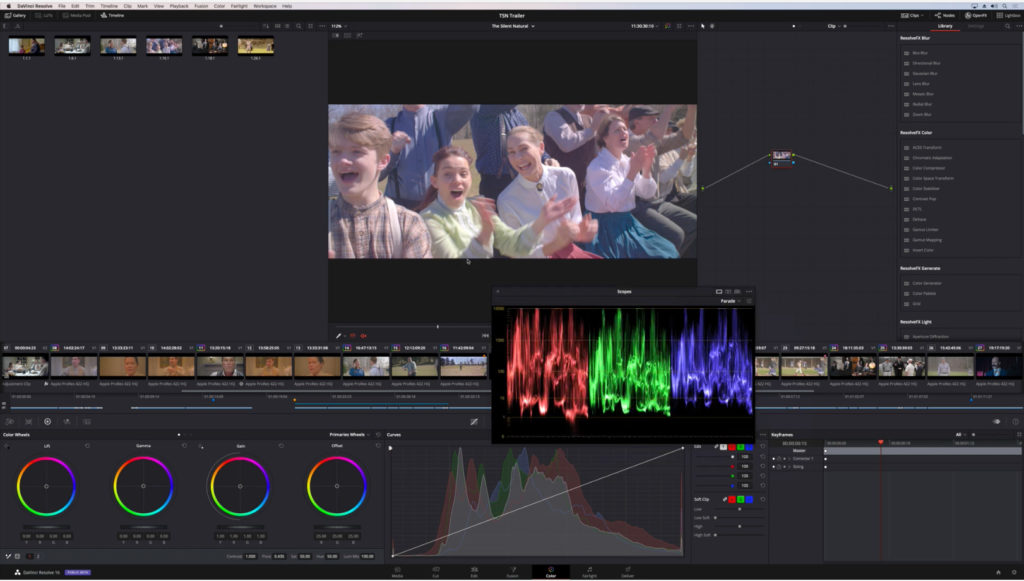
Task: Open the scopes panel options menu
Action: pyautogui.click(x=749, y=291)
